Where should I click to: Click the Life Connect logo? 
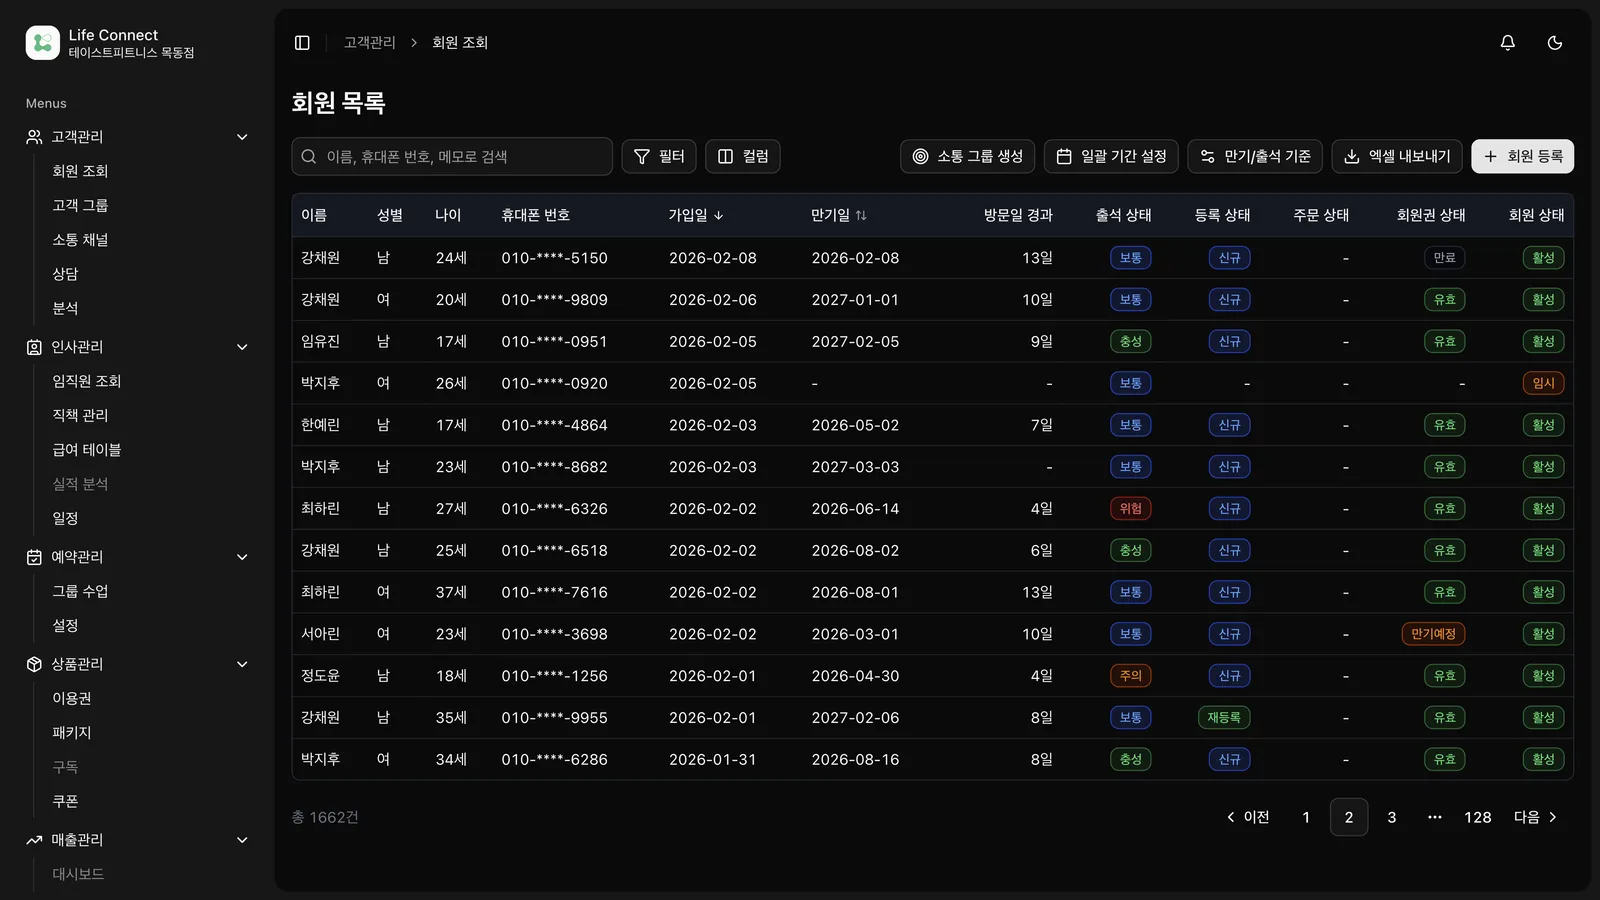click(43, 43)
